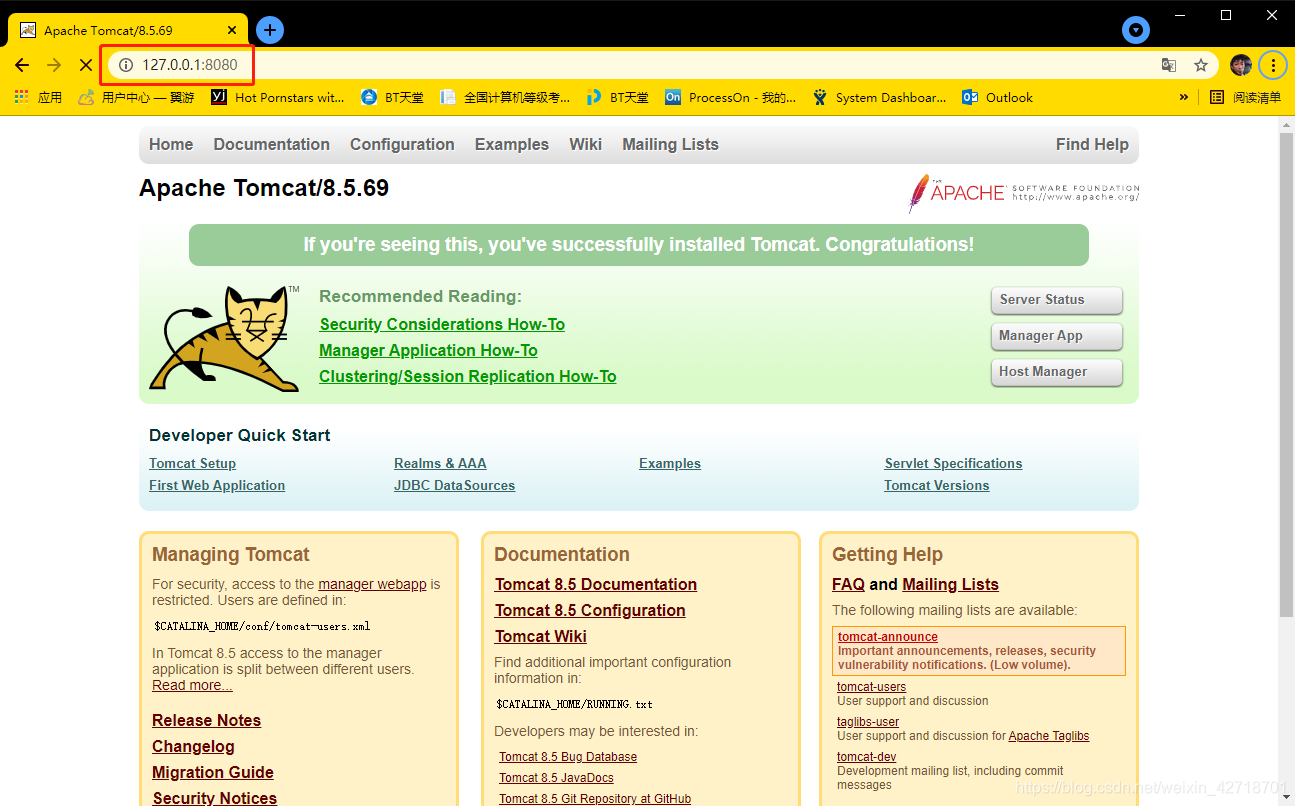This screenshot has height=806, width=1295.
Task: Open Tomcat 8.5 JavaDocs link
Action: [x=556, y=778]
